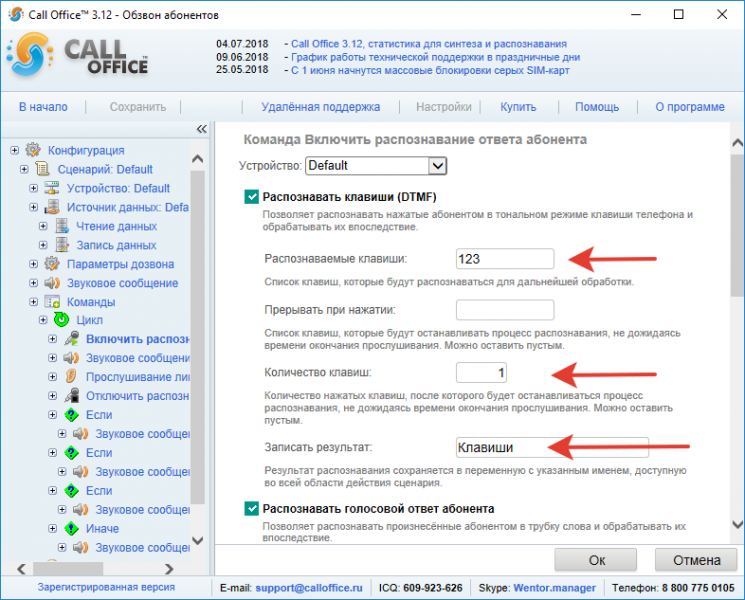This screenshot has height=600, width=745.
Task: Open Настройки menu item
Action: (444, 107)
